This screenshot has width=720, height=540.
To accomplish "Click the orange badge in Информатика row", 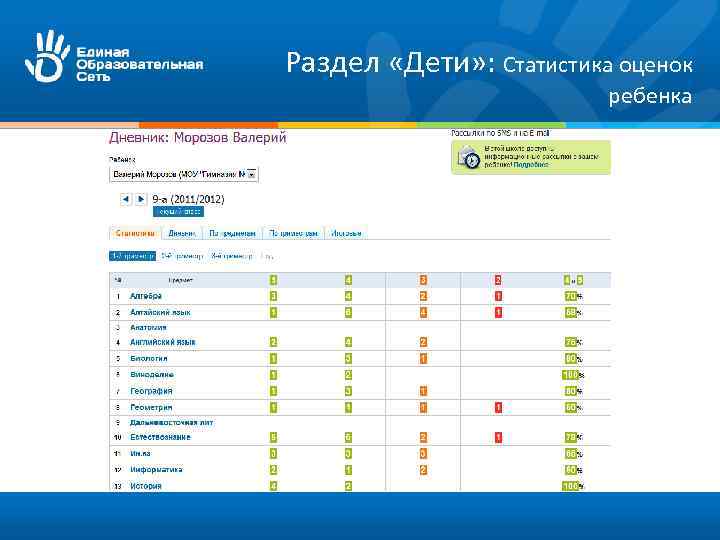I will coord(423,470).
